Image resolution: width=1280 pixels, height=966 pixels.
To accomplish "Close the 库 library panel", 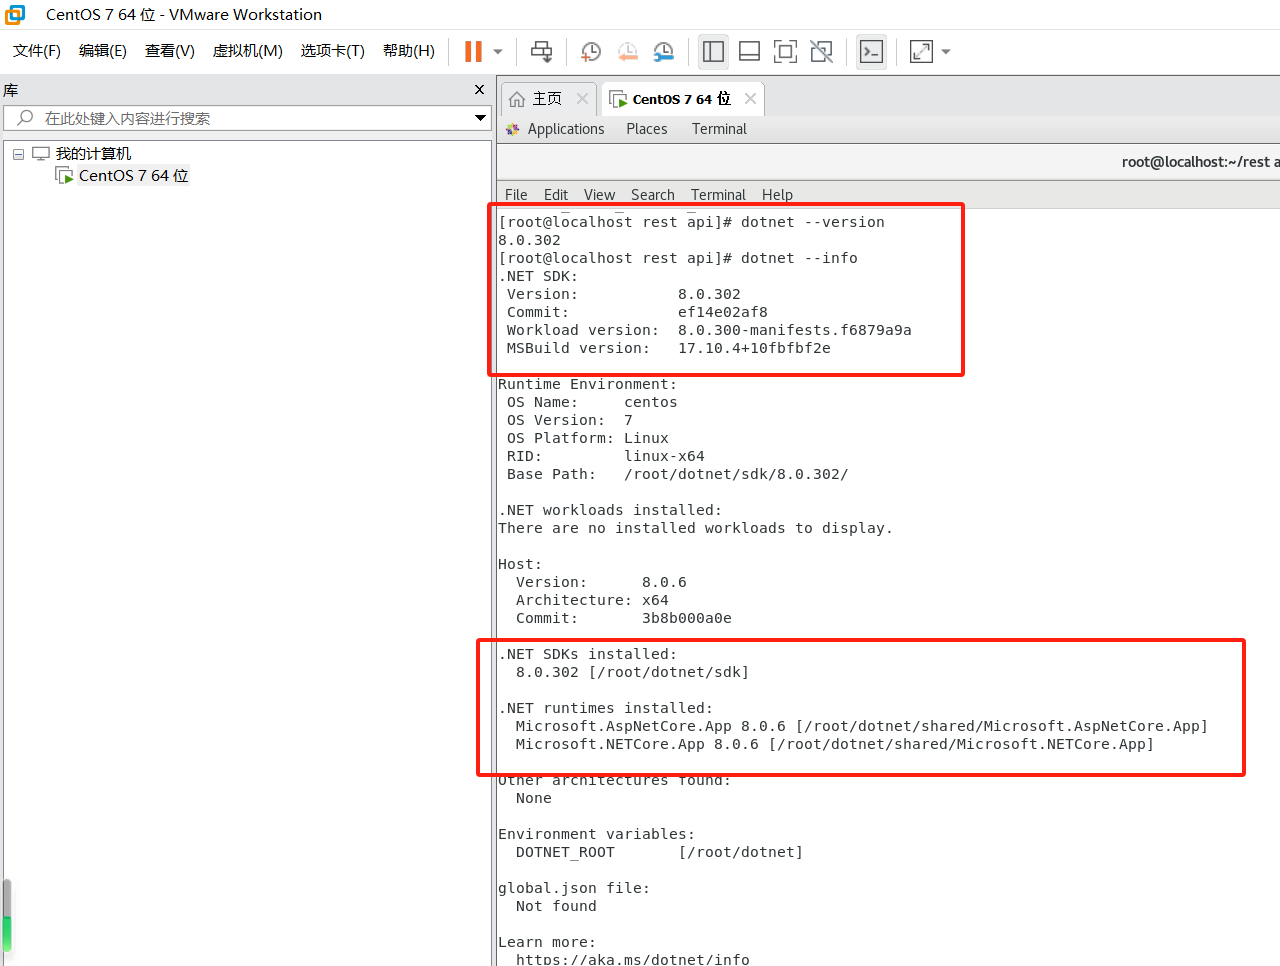I will click(x=479, y=90).
